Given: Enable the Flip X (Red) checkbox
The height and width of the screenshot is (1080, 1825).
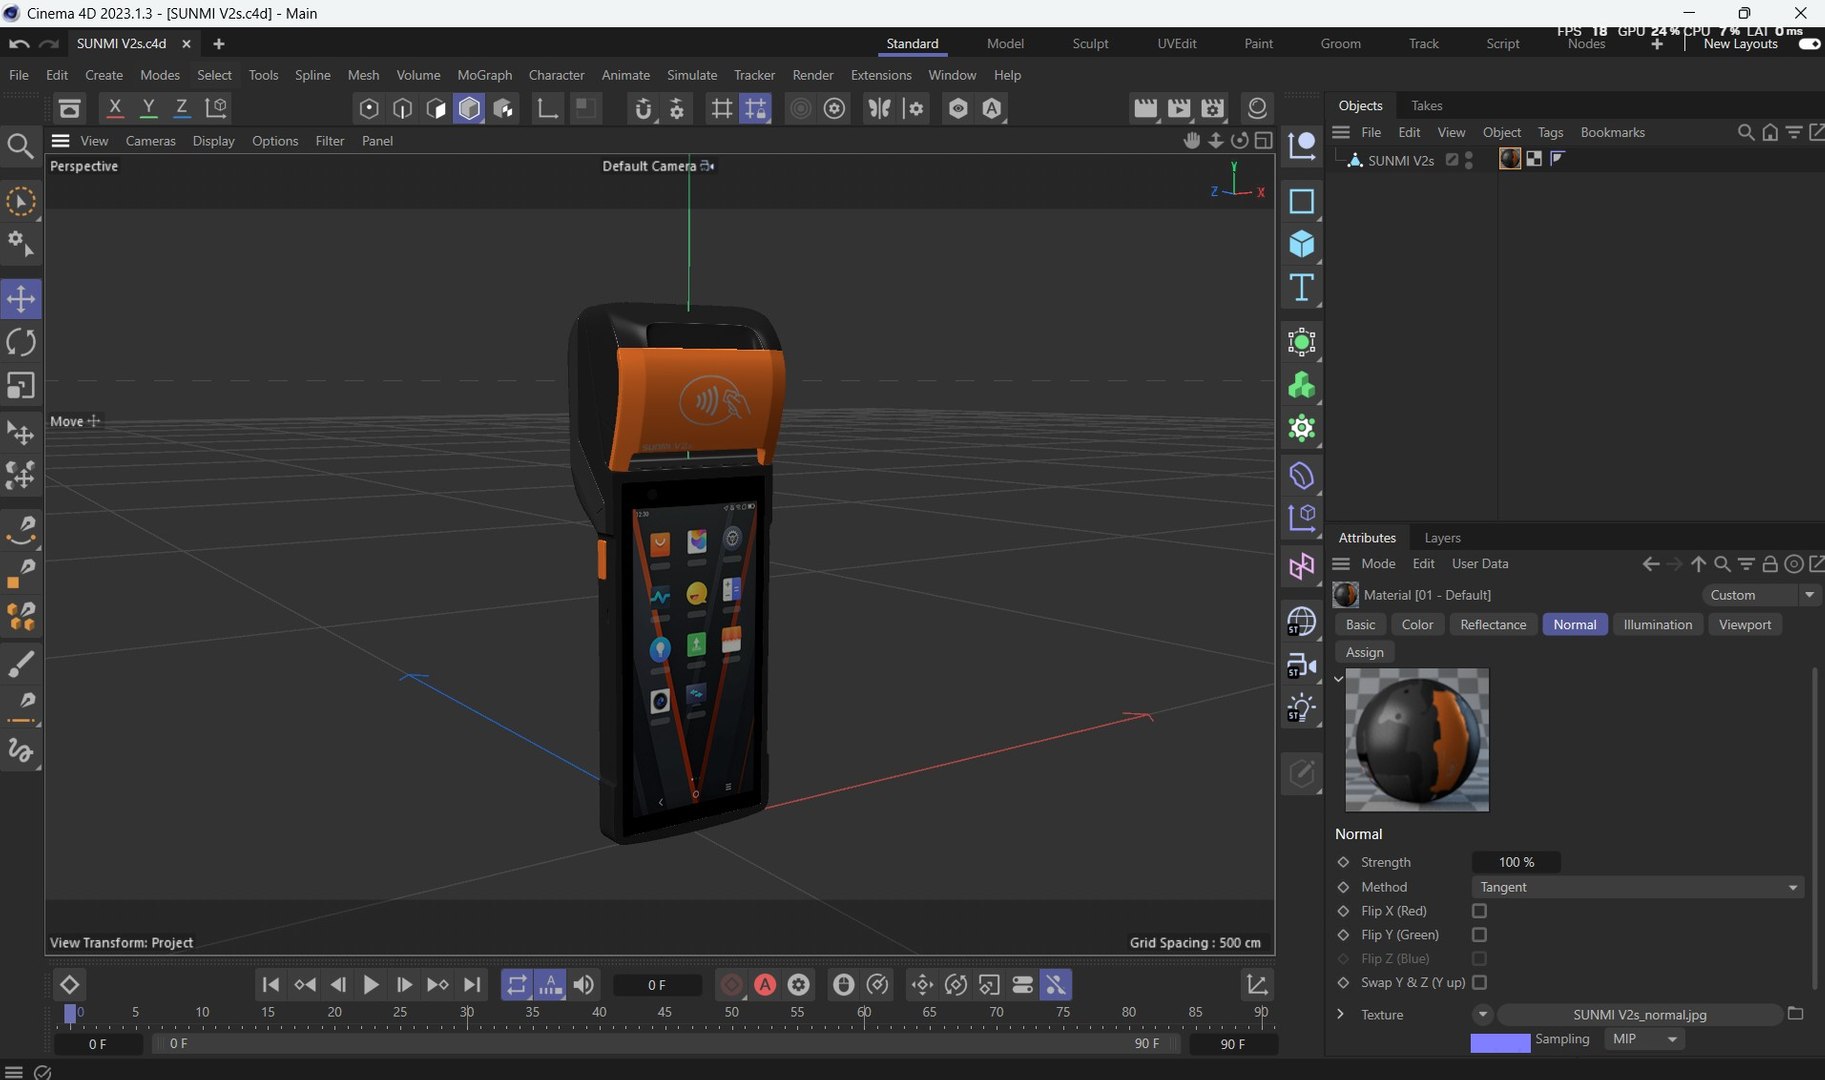Looking at the screenshot, I should 1479,911.
